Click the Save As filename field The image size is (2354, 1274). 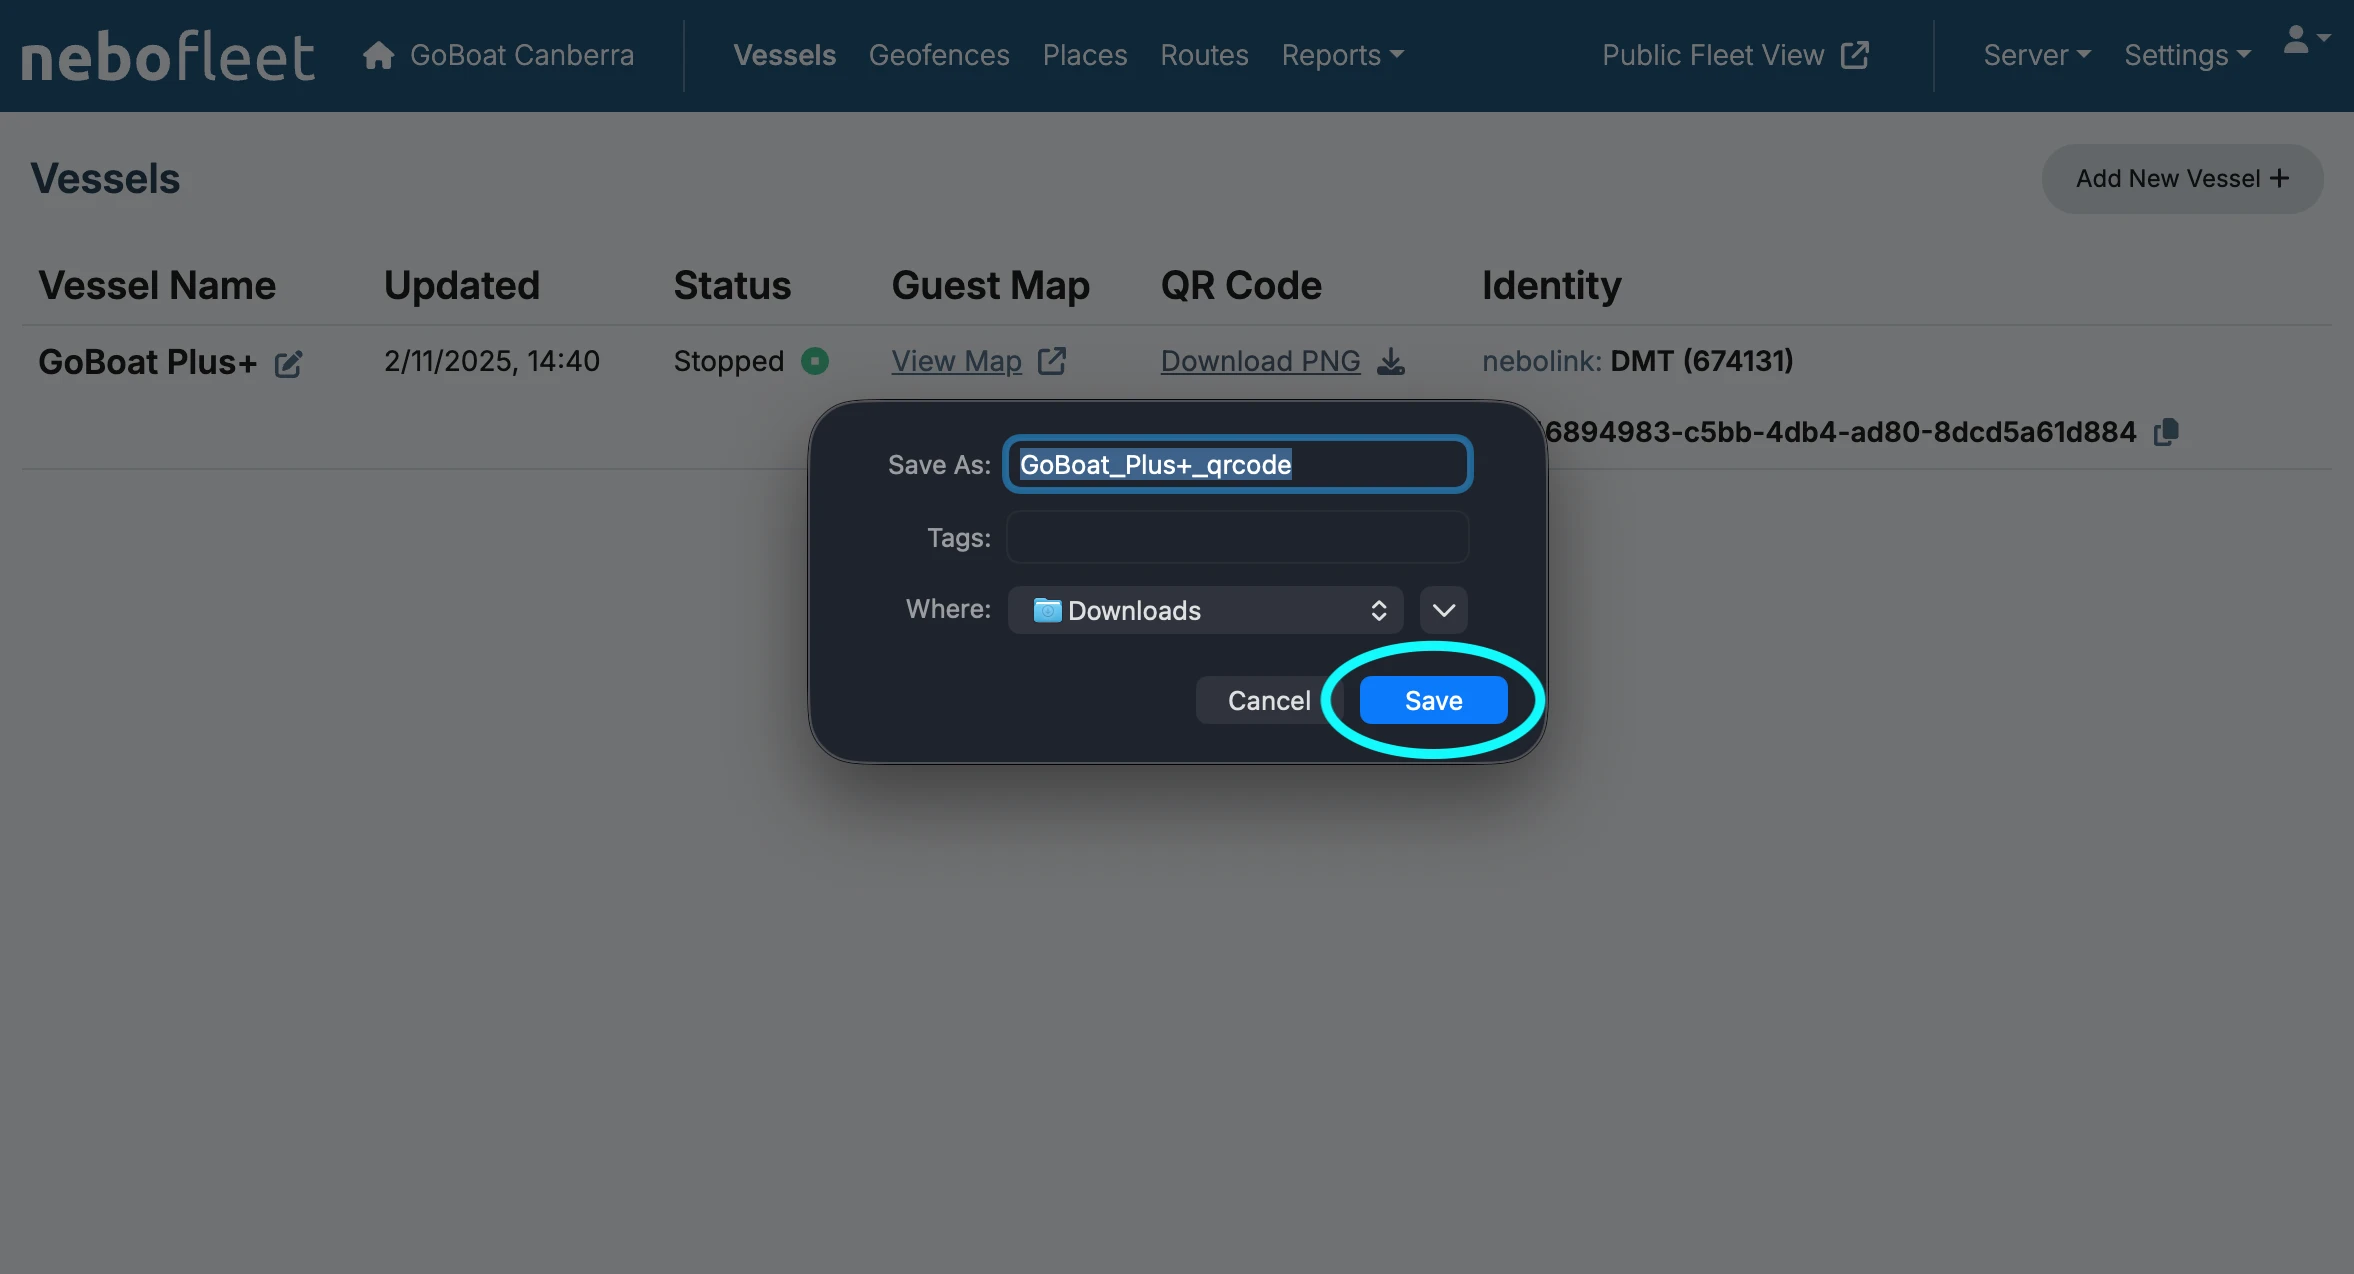tap(1237, 464)
